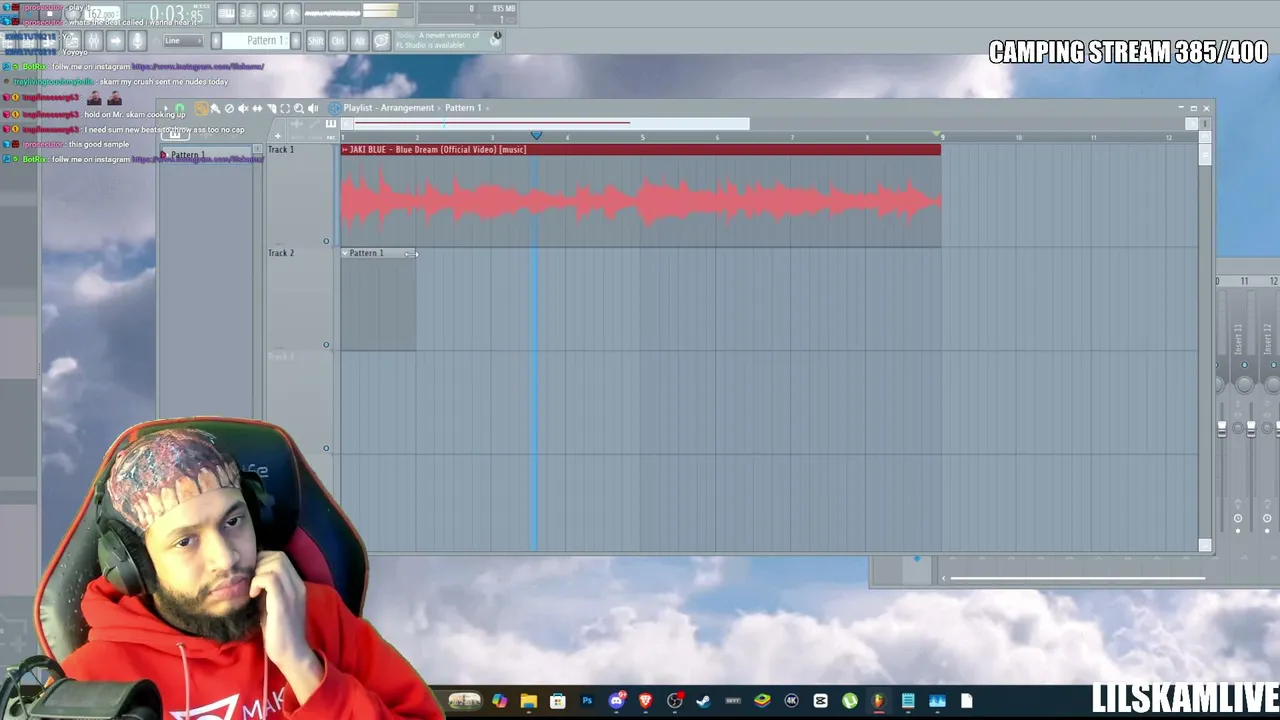
Task: Select the Track 1 header label
Action: 281,150
